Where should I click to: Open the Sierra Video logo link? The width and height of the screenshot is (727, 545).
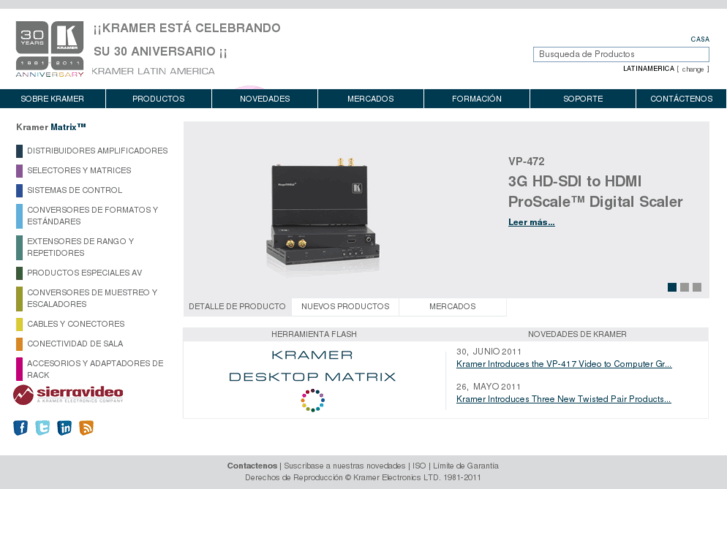click(x=68, y=395)
